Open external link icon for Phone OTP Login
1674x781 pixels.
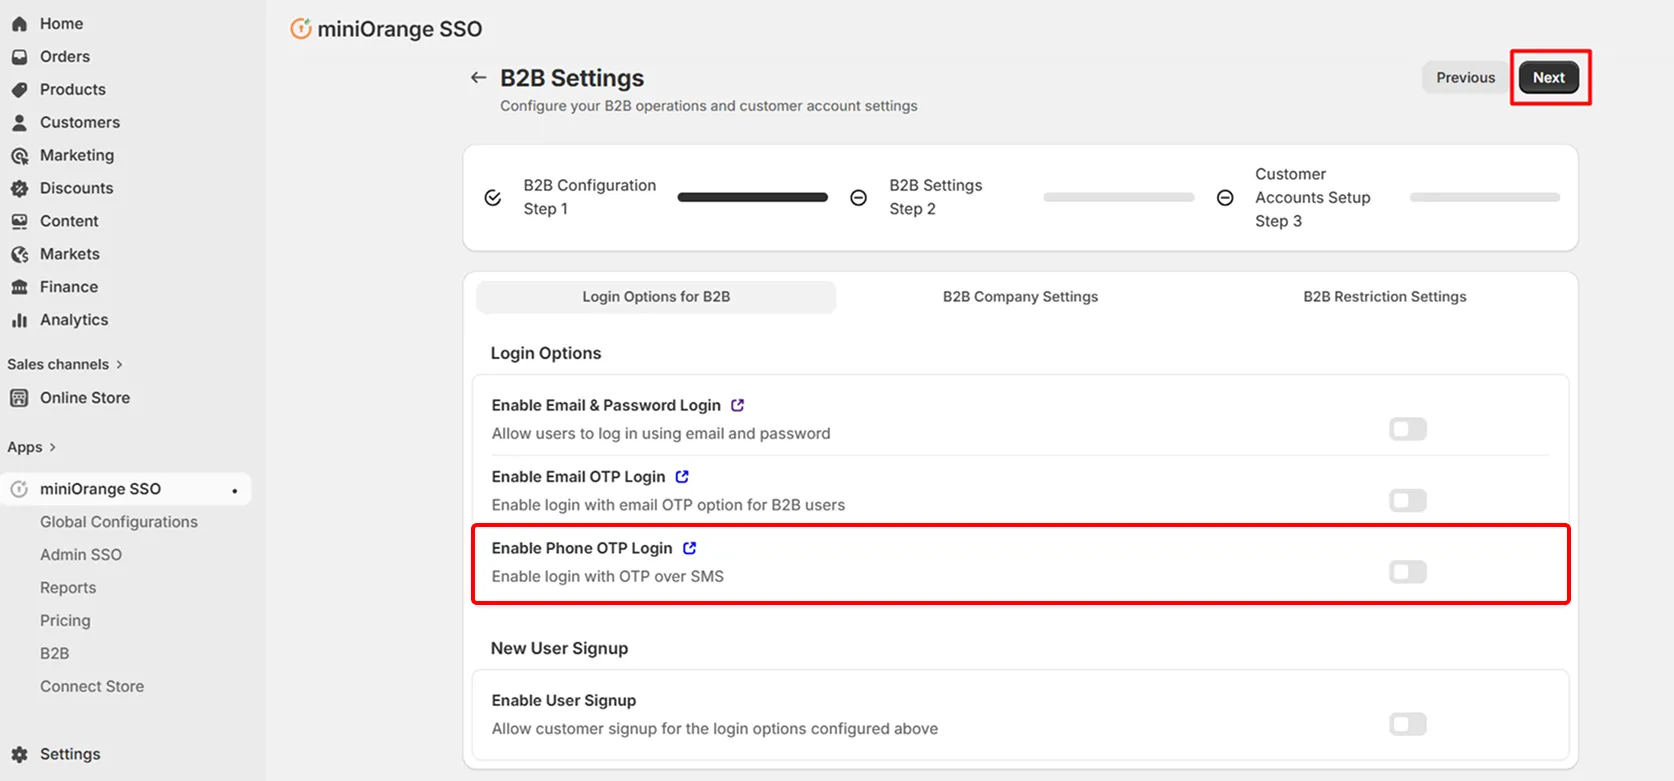[x=690, y=548]
